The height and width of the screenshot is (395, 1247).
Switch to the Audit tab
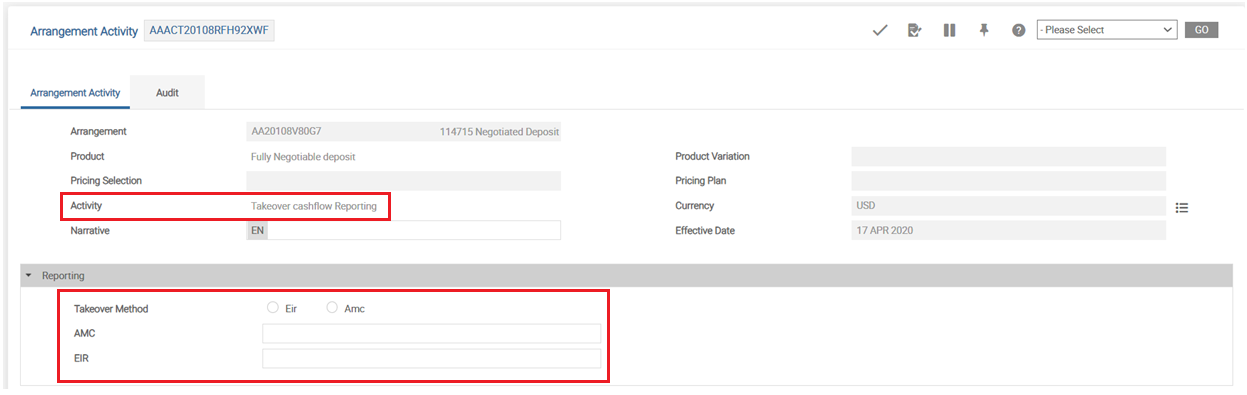coord(167,92)
